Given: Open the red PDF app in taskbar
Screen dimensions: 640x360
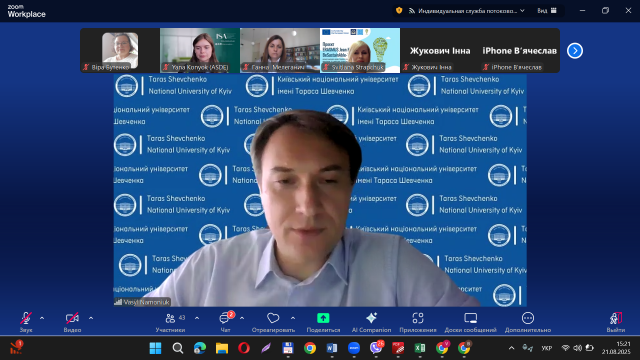Looking at the screenshot, I should [x=398, y=348].
